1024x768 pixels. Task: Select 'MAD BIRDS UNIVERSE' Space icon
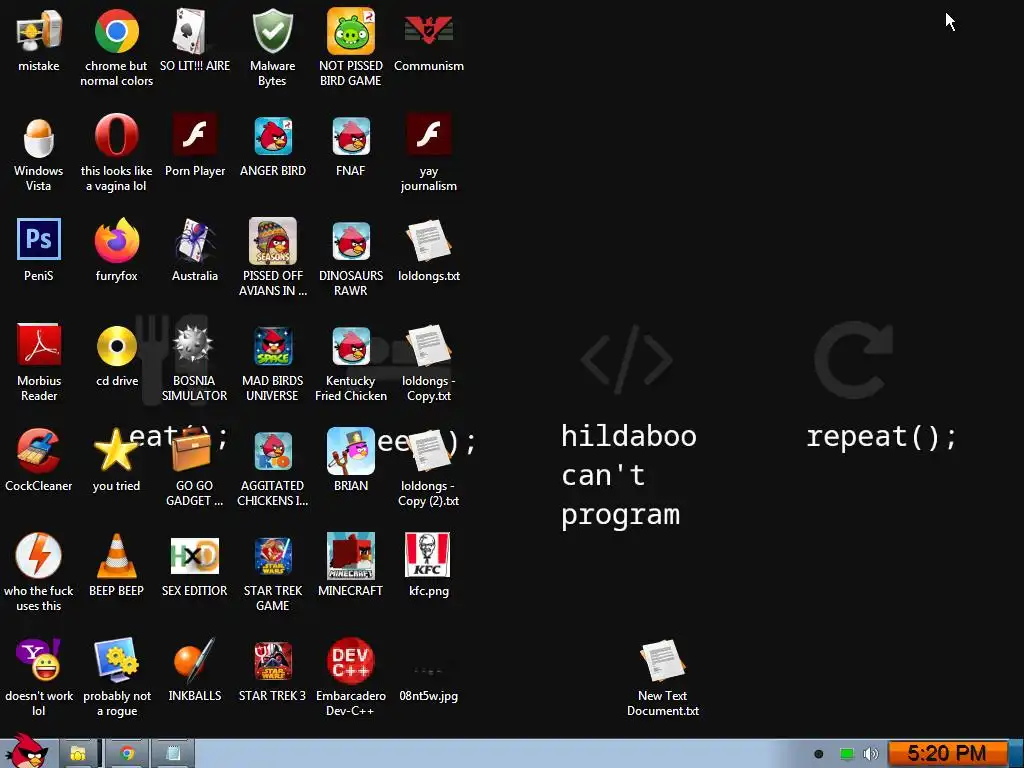coord(272,345)
